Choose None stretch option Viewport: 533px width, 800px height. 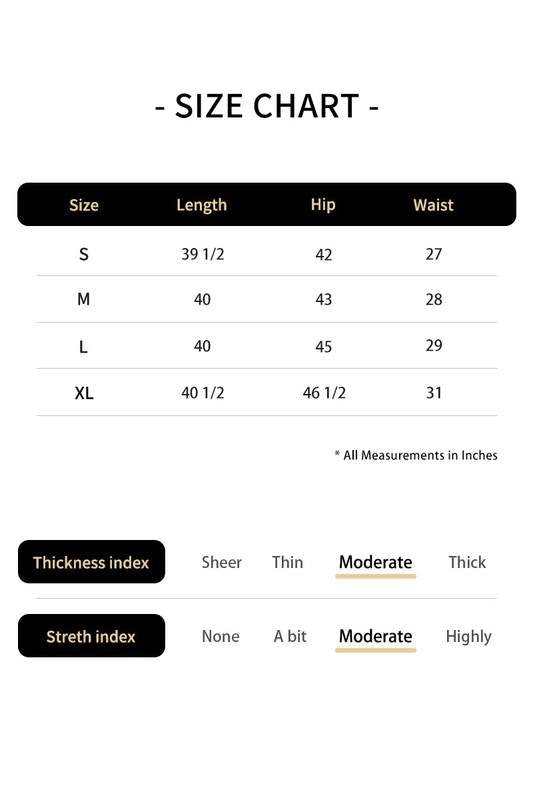(x=220, y=636)
